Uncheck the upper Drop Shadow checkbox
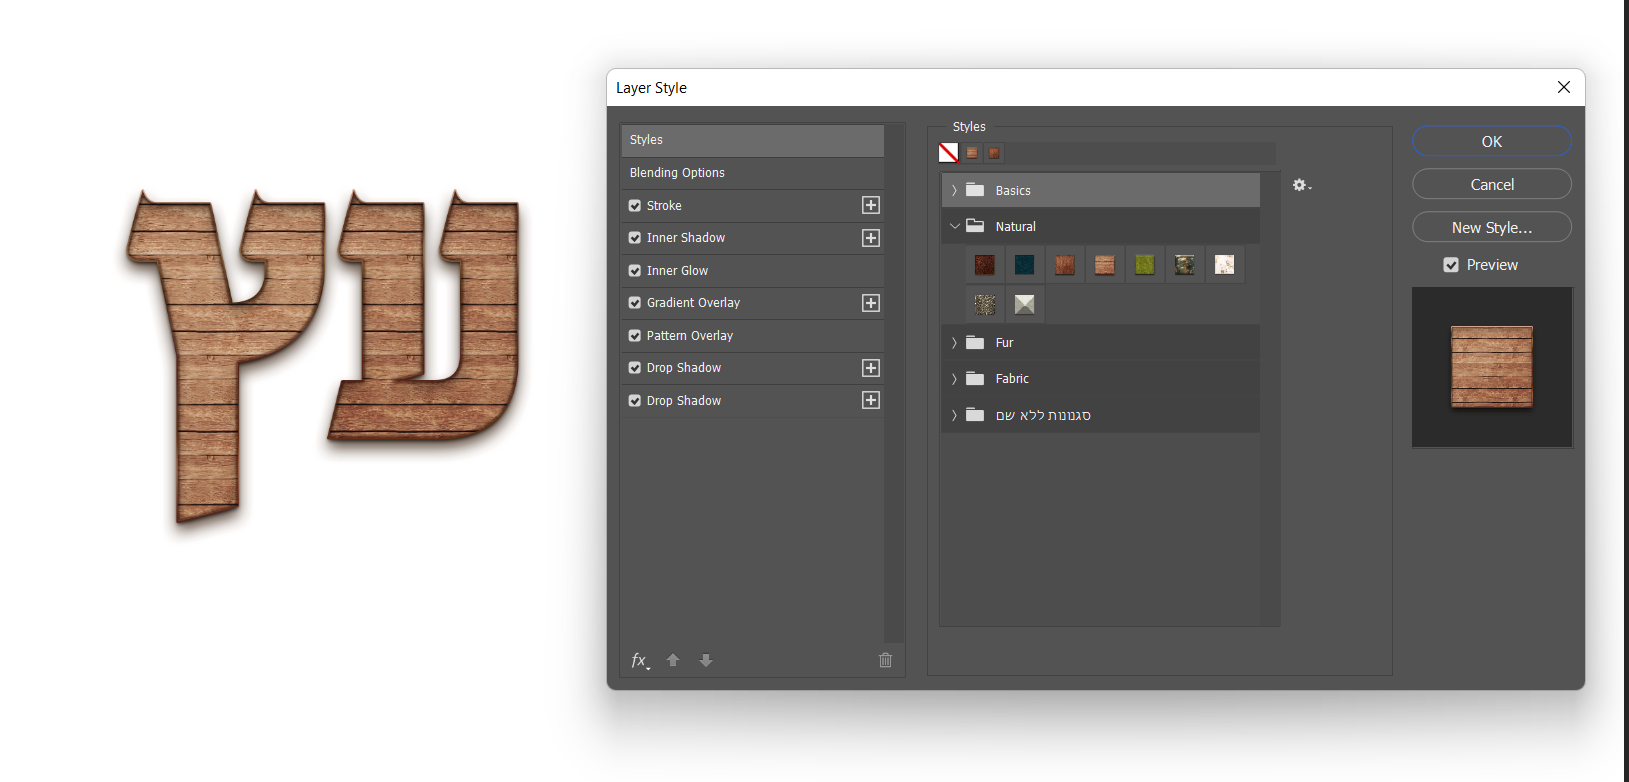Image resolution: width=1629 pixels, height=782 pixels. point(635,368)
